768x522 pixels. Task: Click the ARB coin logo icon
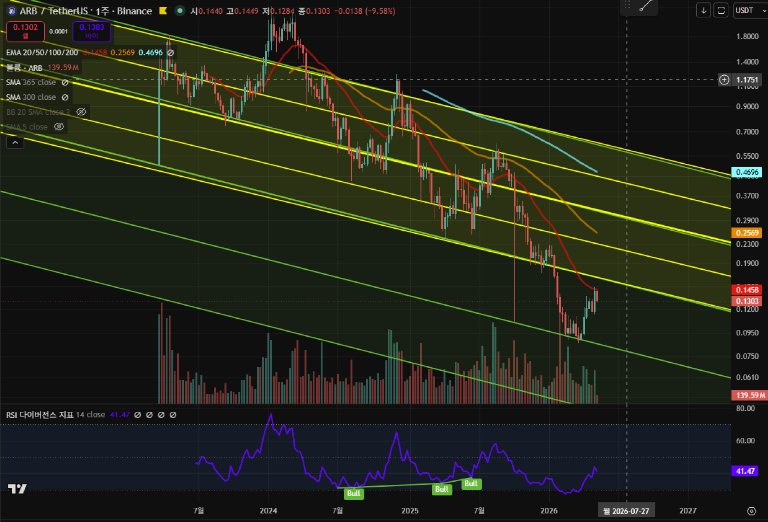[x=11, y=11]
